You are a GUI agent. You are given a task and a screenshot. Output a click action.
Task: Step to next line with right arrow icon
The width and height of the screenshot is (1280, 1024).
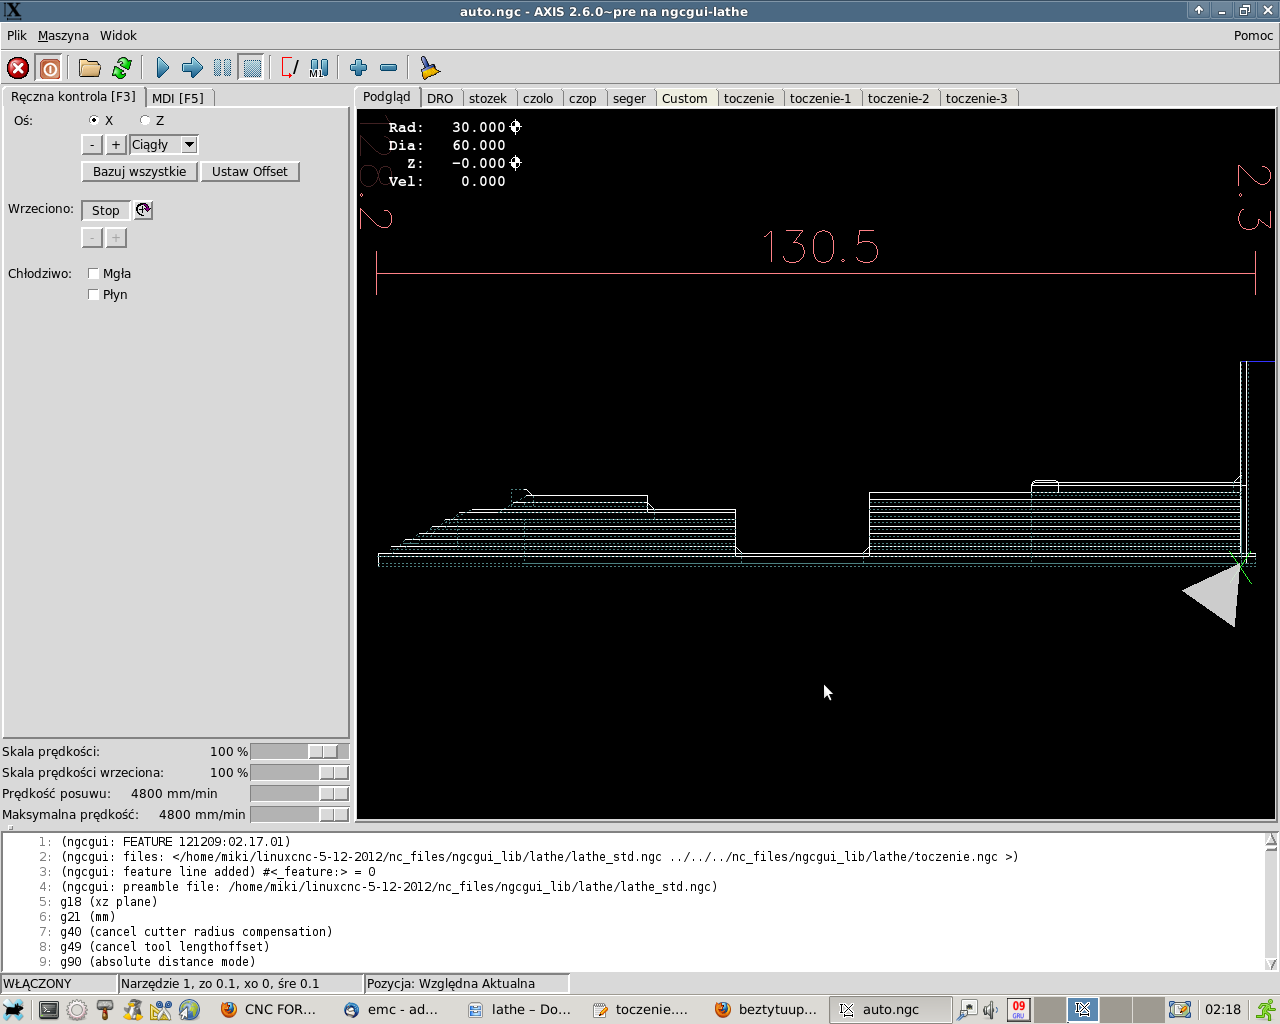point(192,68)
